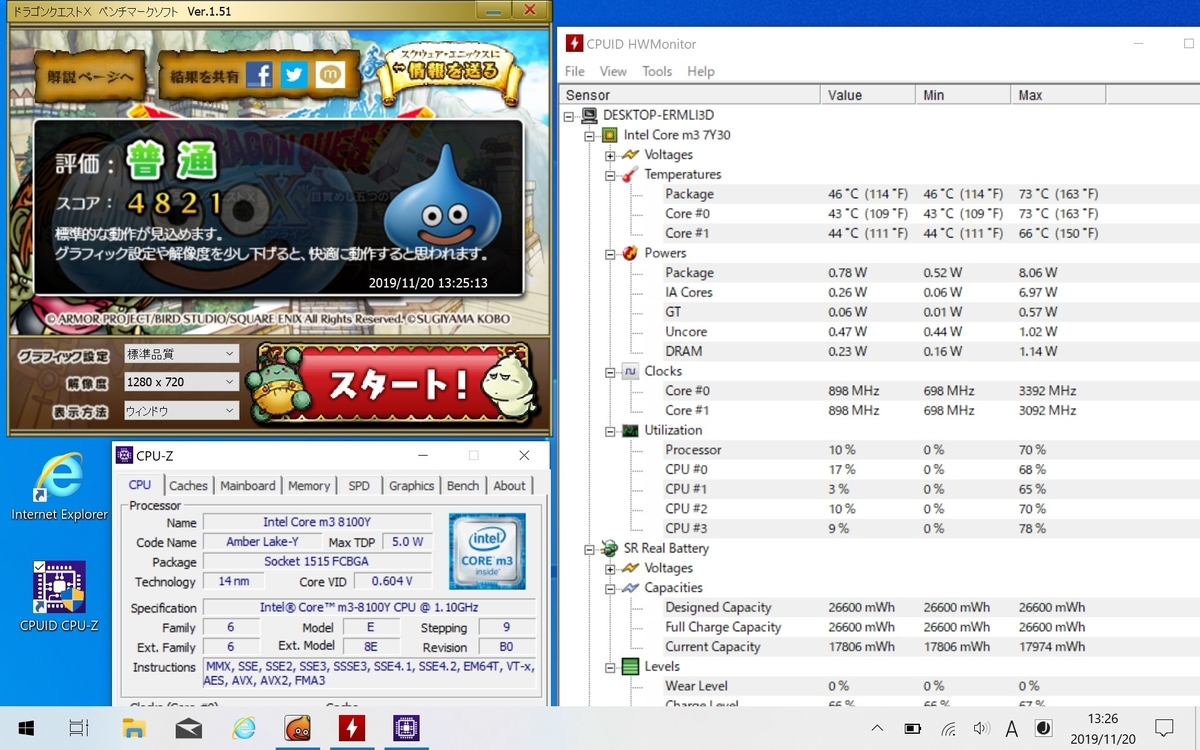The image size is (1200, 750).
Task: Switch to the Graphics tab in CPU-Z
Action: 412,486
